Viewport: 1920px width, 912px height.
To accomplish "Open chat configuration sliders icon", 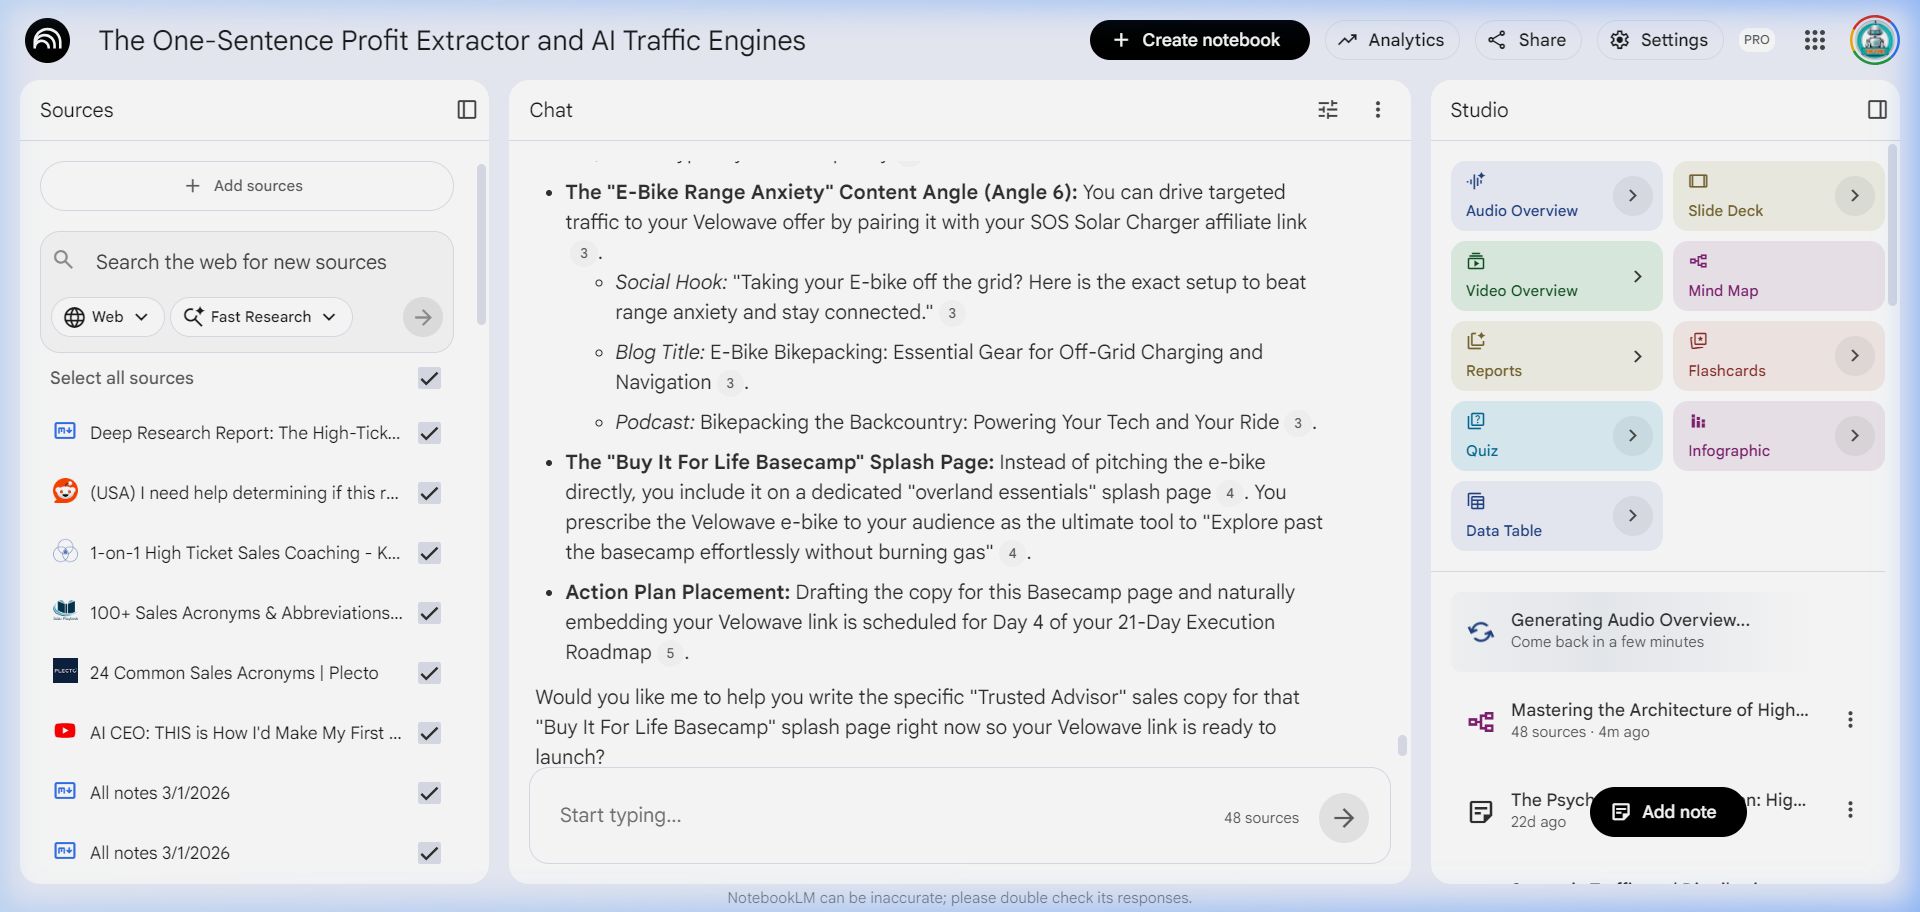I will pos(1328,110).
